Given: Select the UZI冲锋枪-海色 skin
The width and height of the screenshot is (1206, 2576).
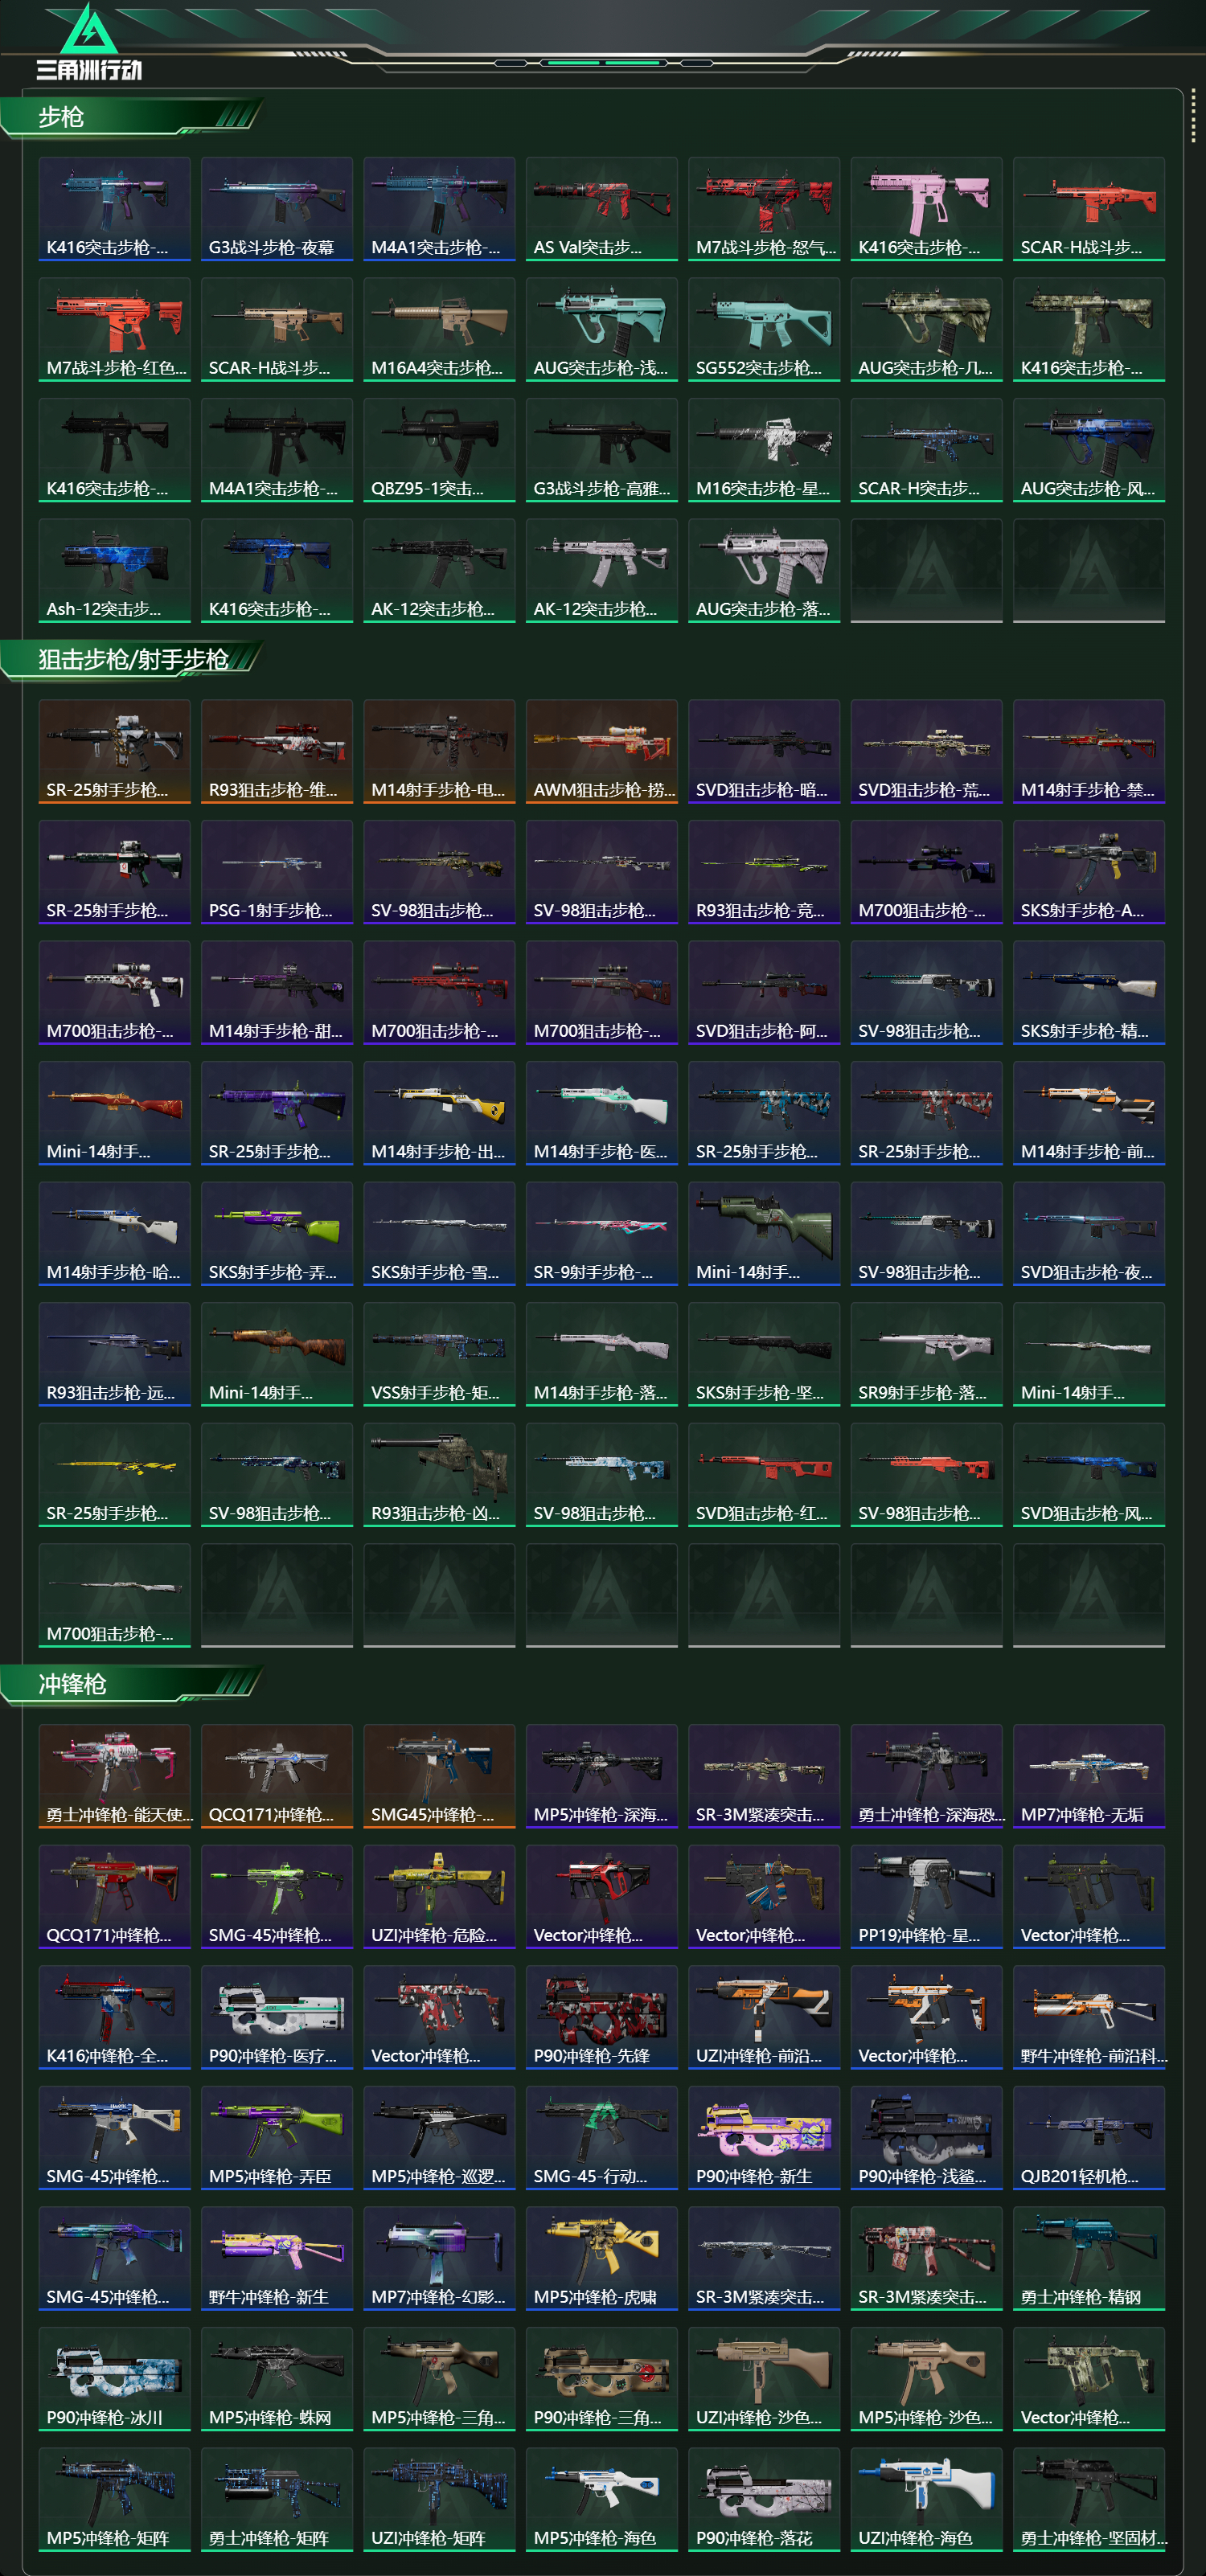Looking at the screenshot, I should tap(926, 2499).
